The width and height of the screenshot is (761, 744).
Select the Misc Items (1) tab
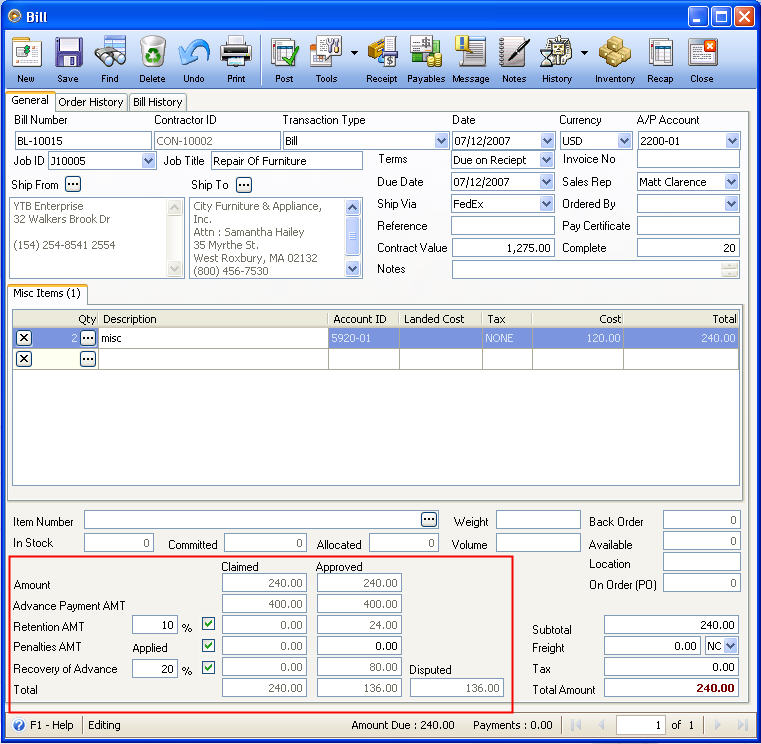tap(47, 293)
